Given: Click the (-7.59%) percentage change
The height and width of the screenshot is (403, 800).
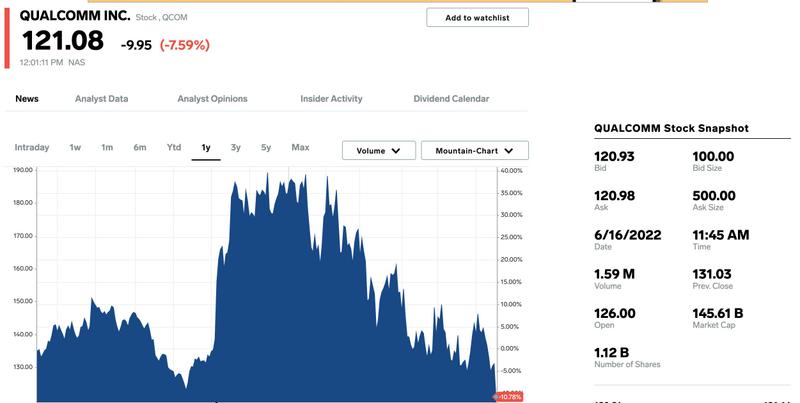Looking at the screenshot, I should click(185, 45).
